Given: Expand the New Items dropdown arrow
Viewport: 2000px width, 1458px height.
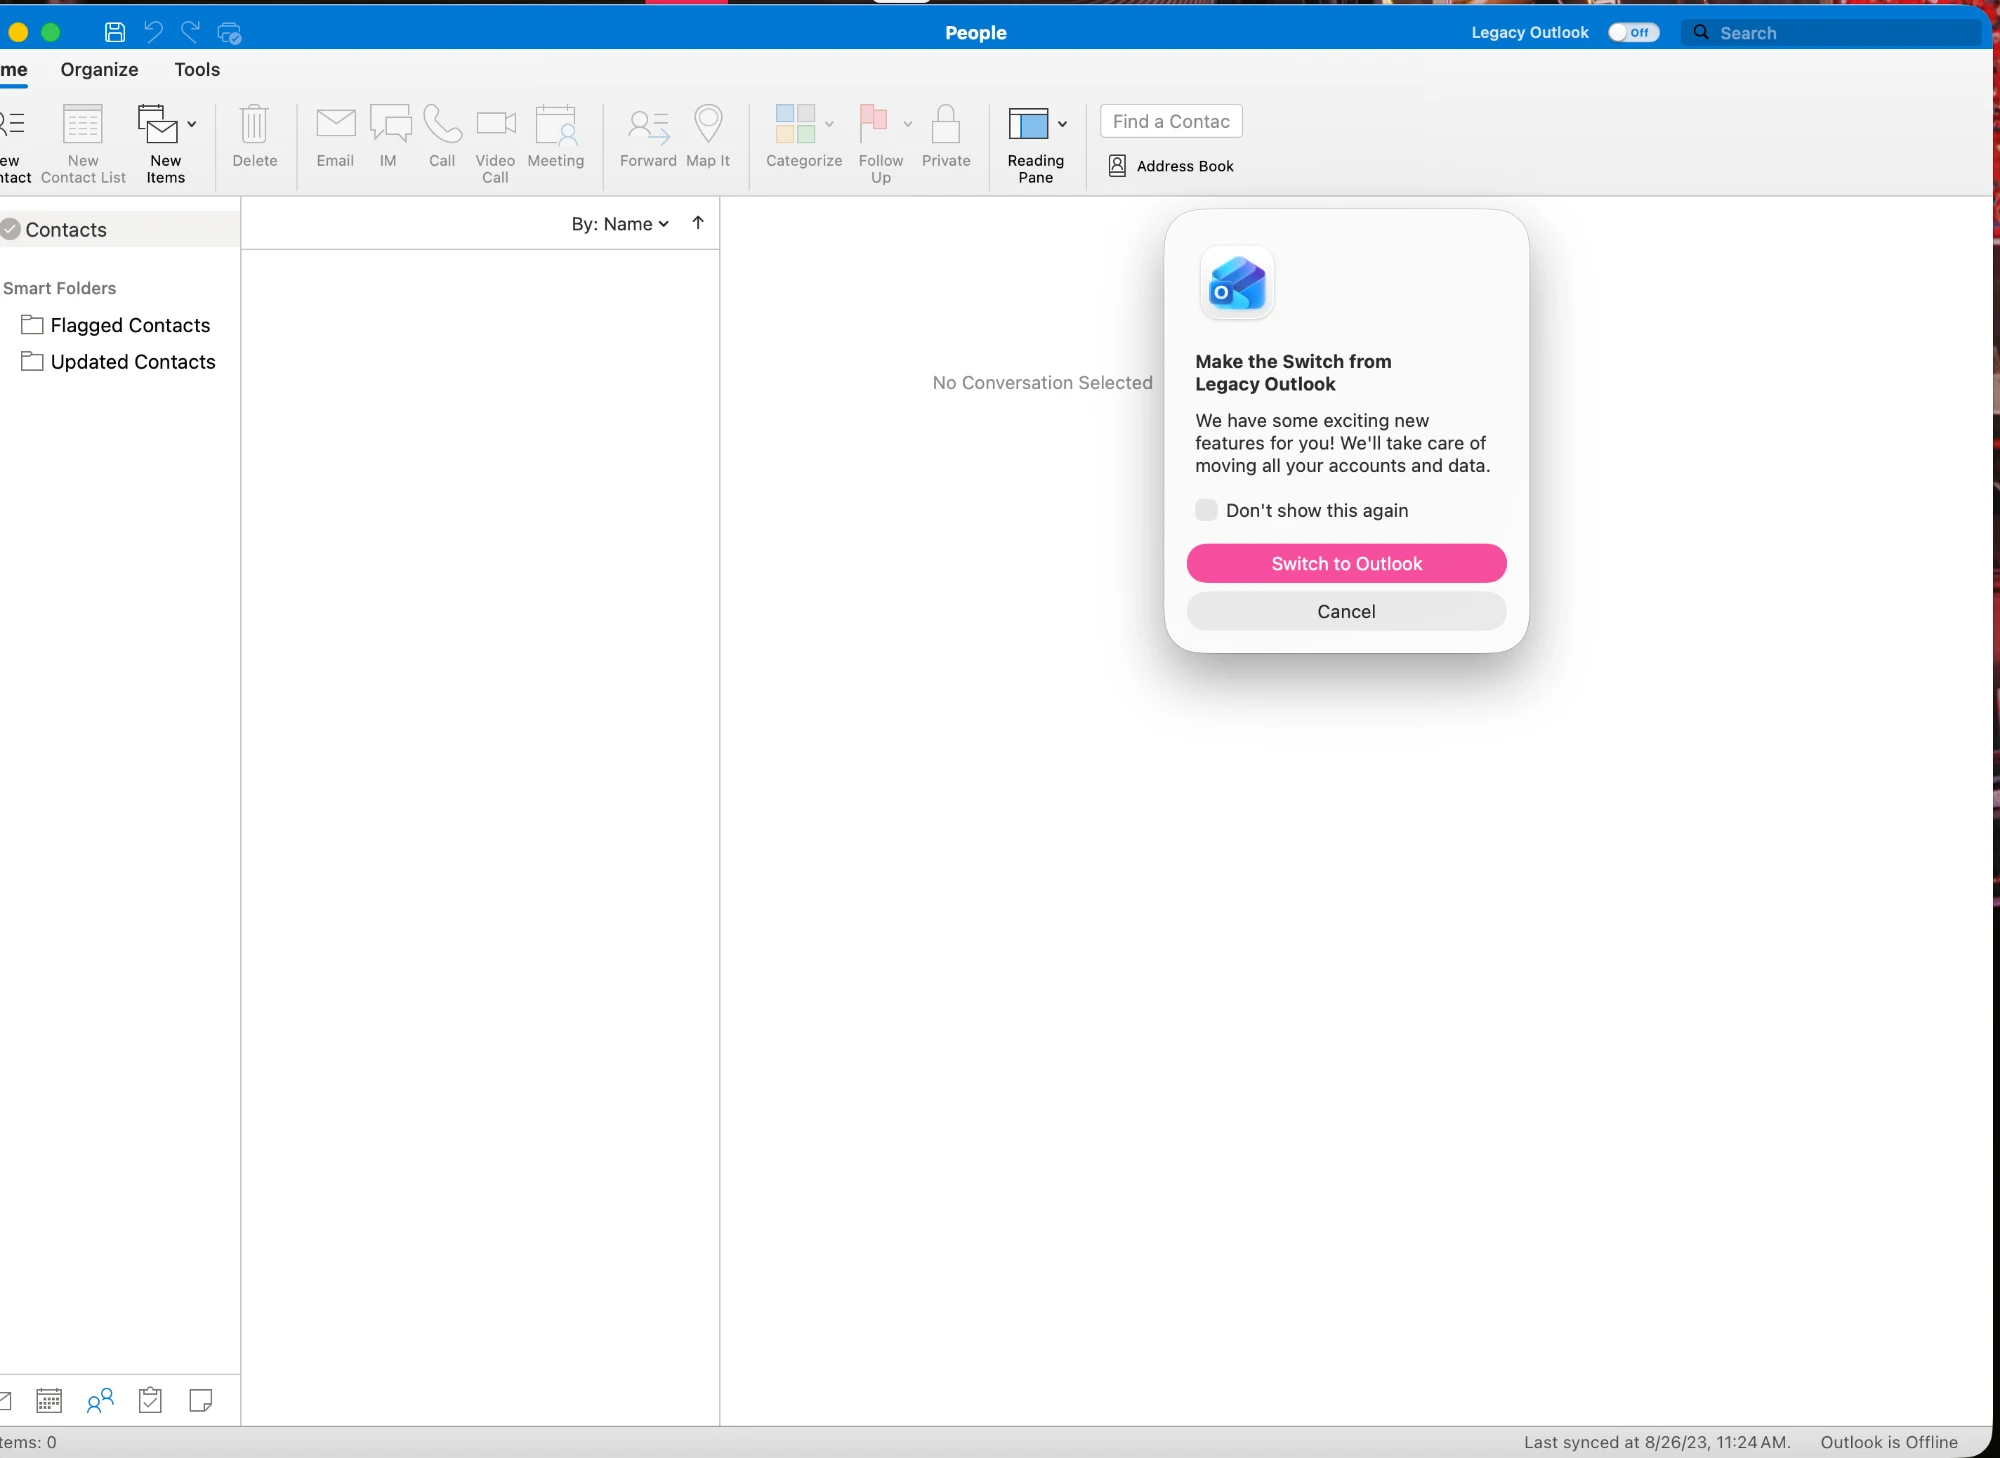Looking at the screenshot, I should [192, 124].
